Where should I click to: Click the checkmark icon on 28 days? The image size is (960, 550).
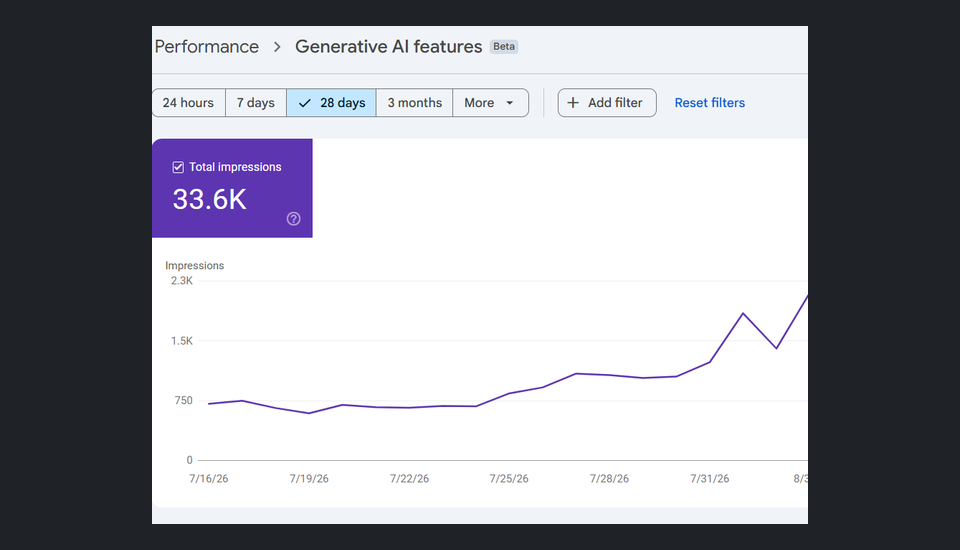pyautogui.click(x=304, y=103)
